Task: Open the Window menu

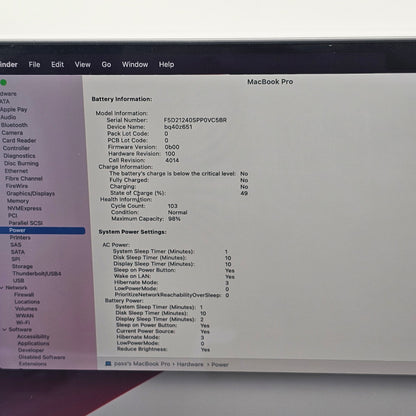Action: tap(135, 64)
